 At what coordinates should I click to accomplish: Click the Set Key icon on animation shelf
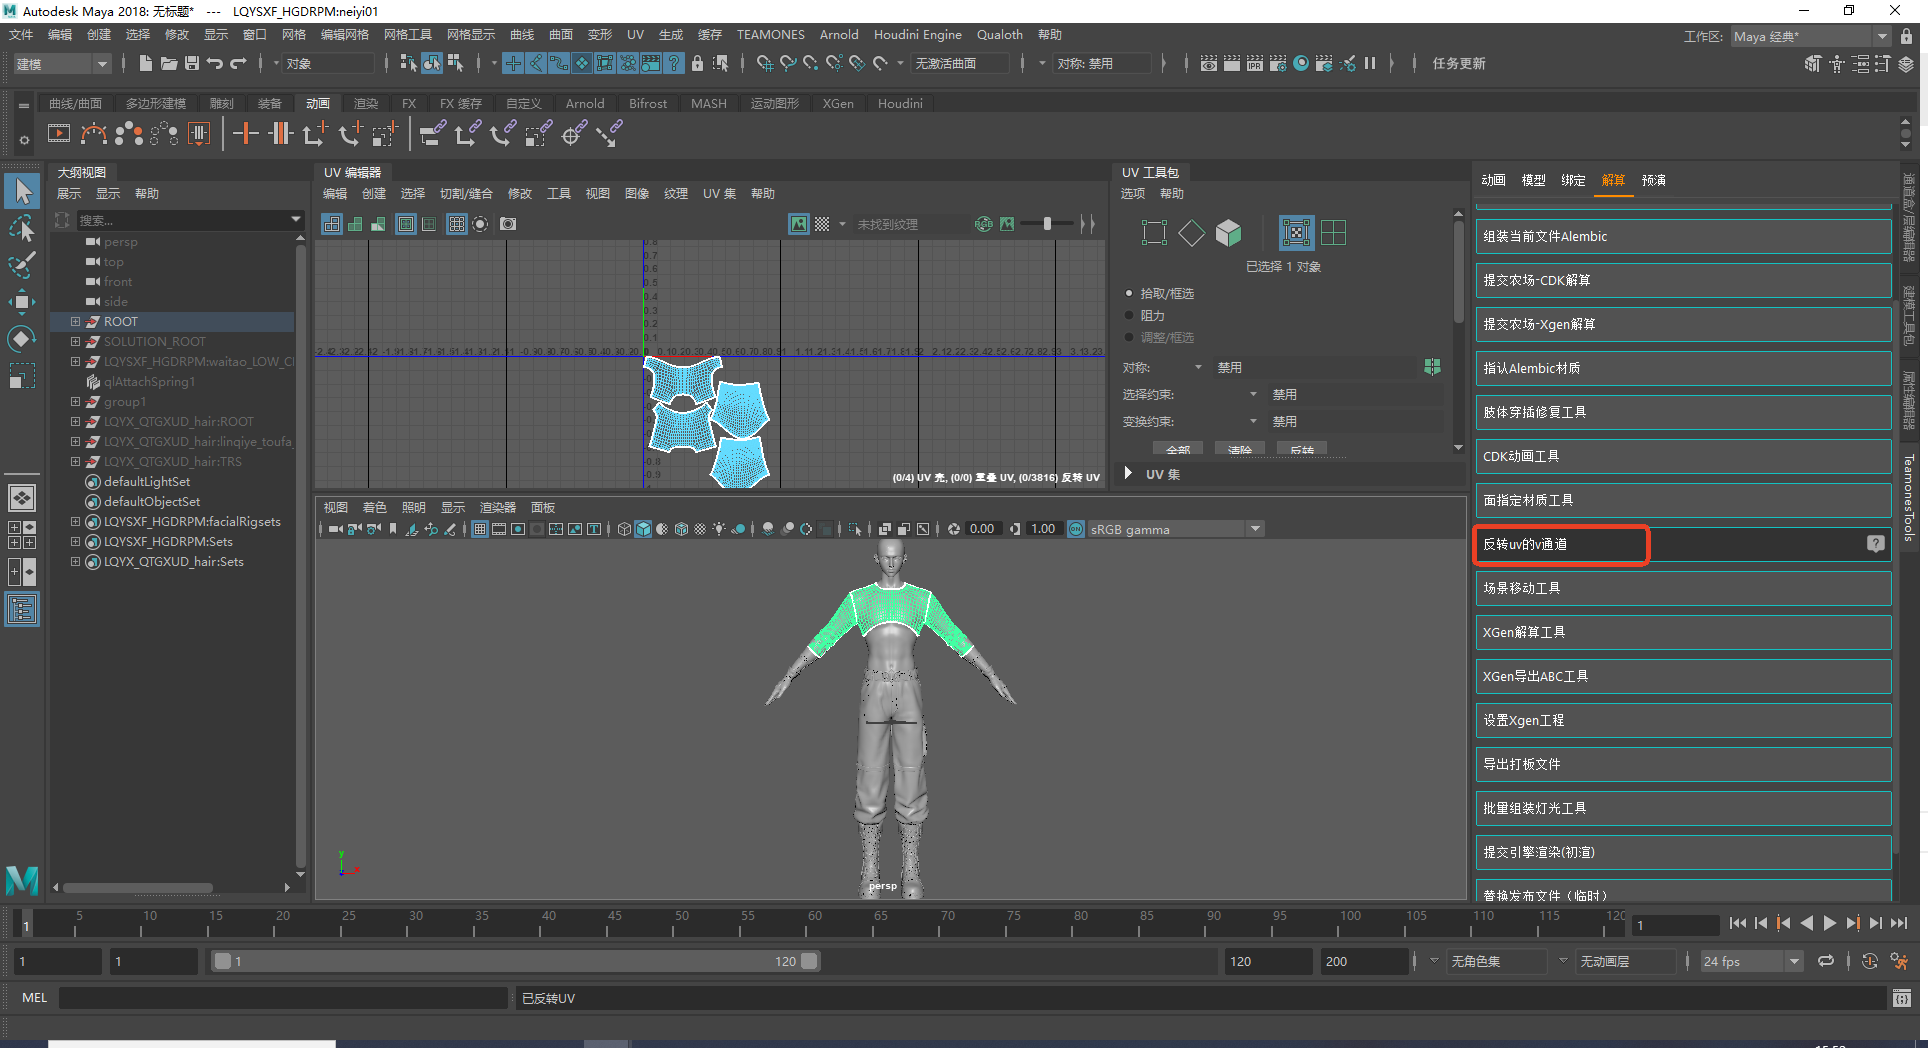(245, 133)
